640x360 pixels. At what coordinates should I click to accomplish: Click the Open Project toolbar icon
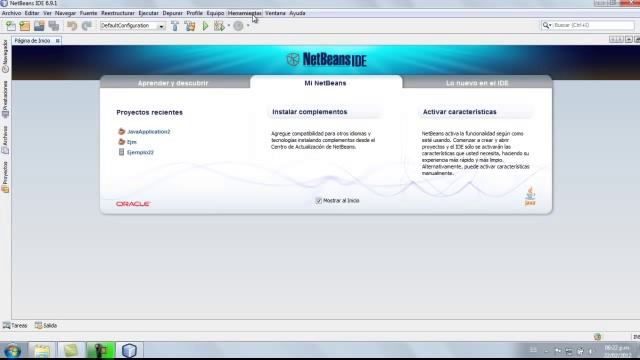39,26
